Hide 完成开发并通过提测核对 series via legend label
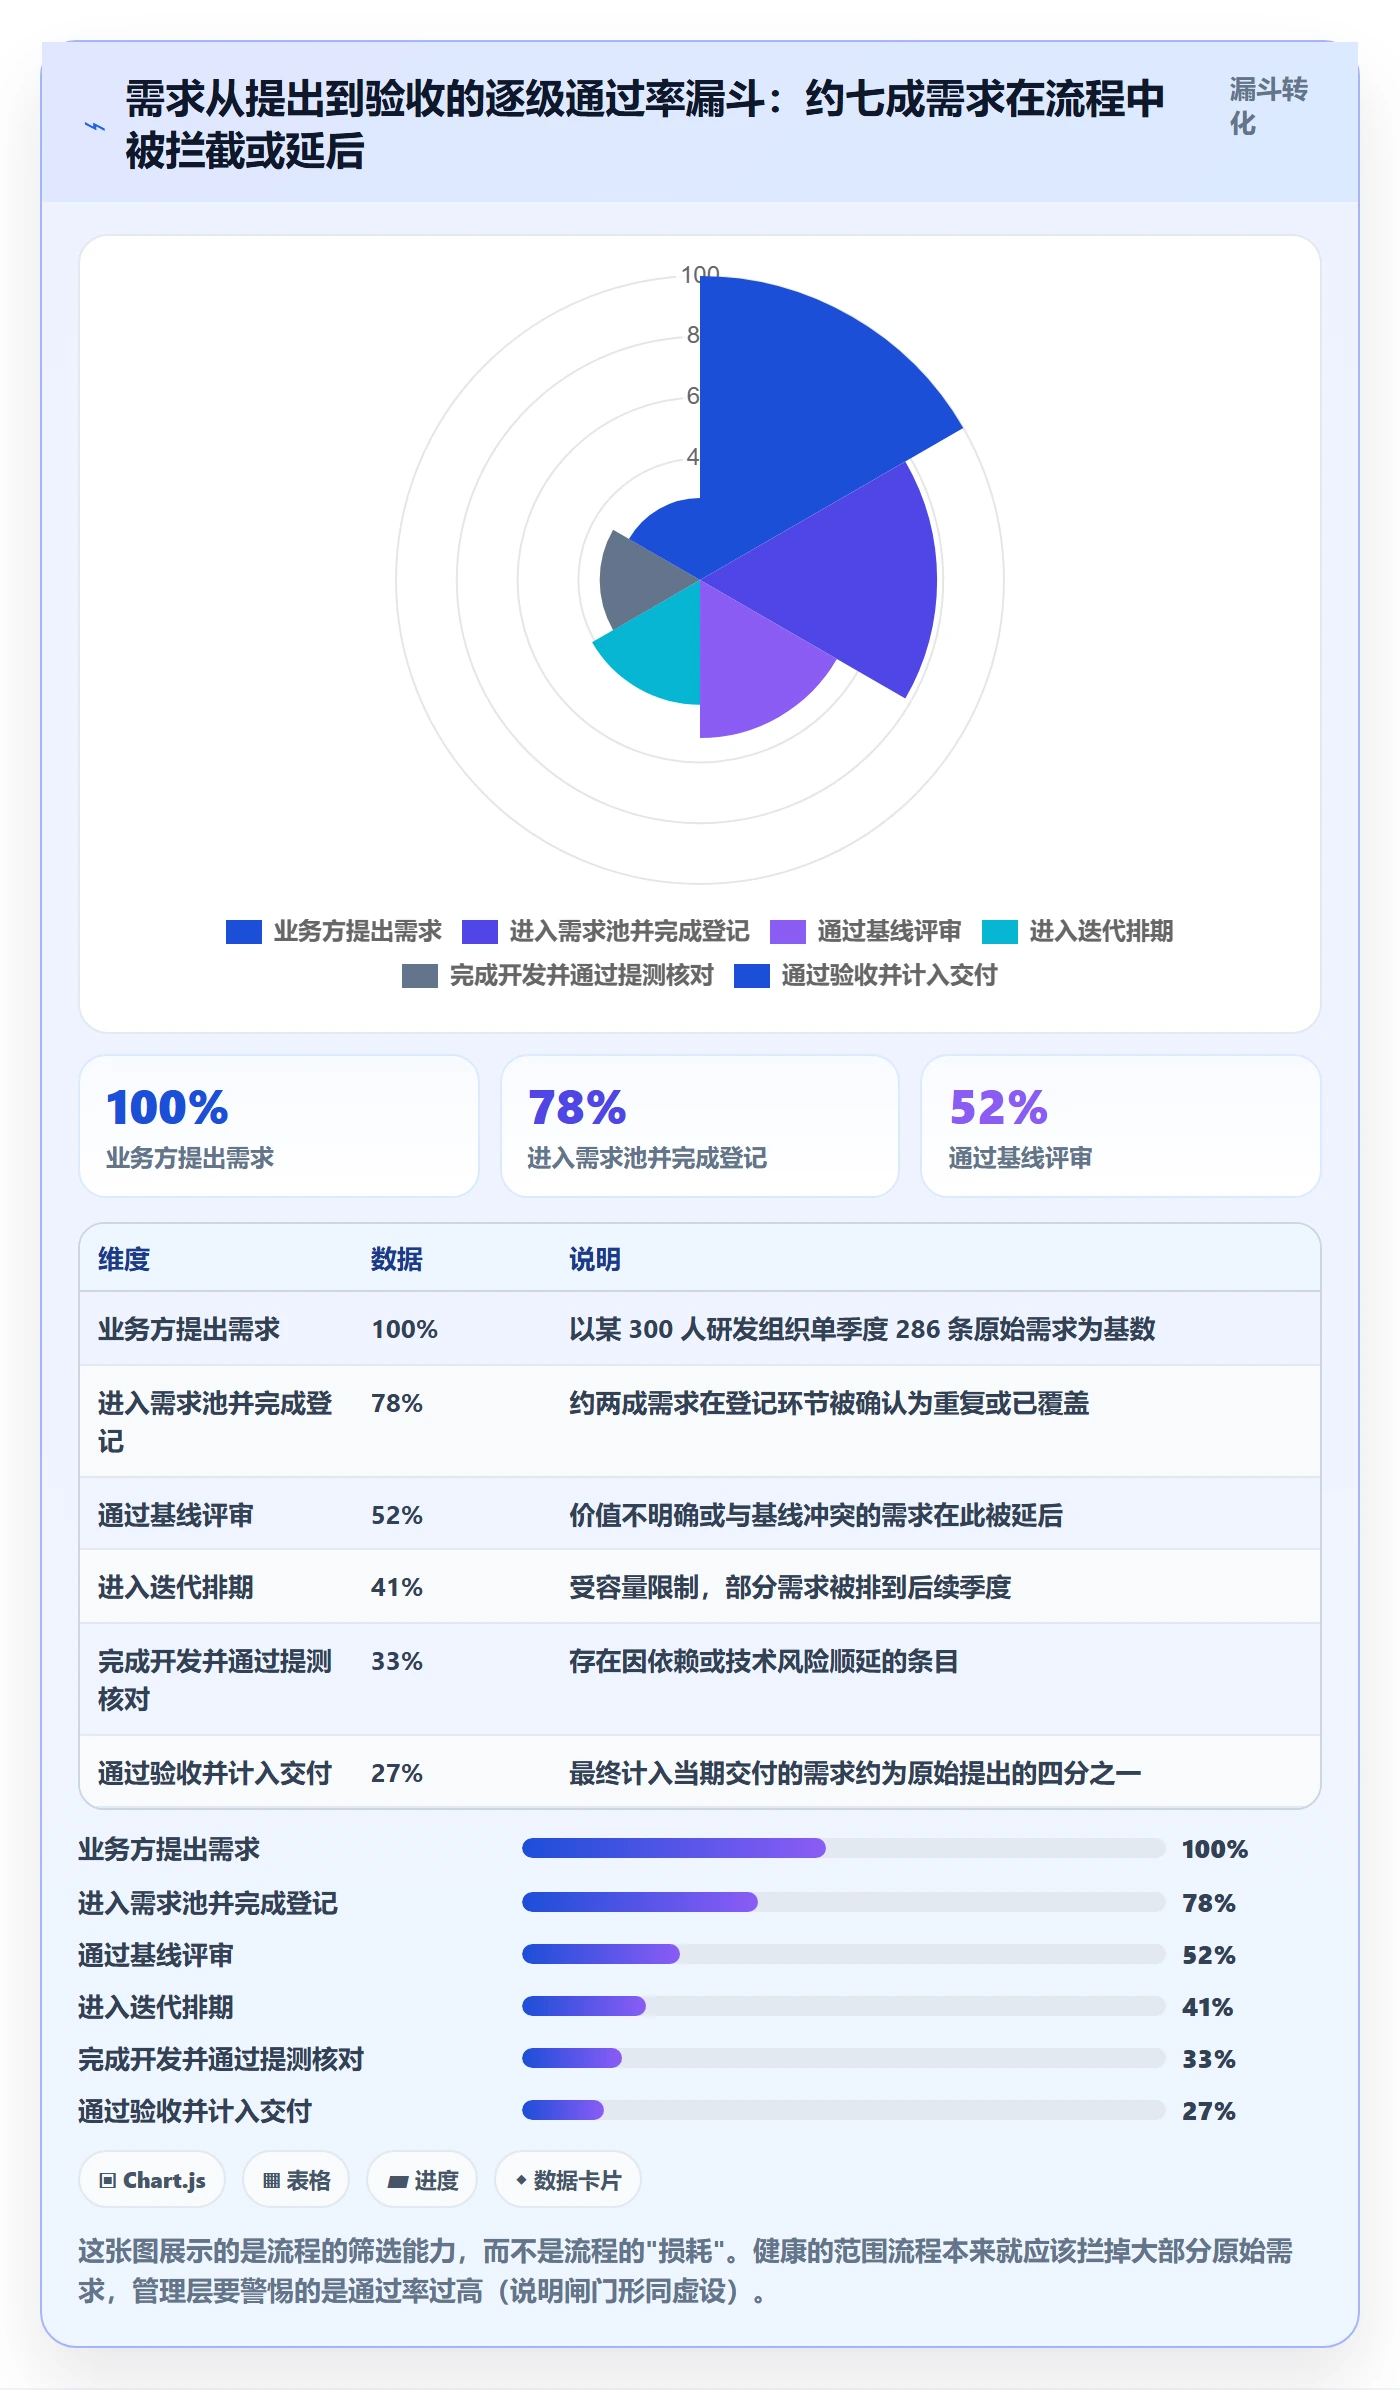The image size is (1400, 2390). (x=582, y=976)
